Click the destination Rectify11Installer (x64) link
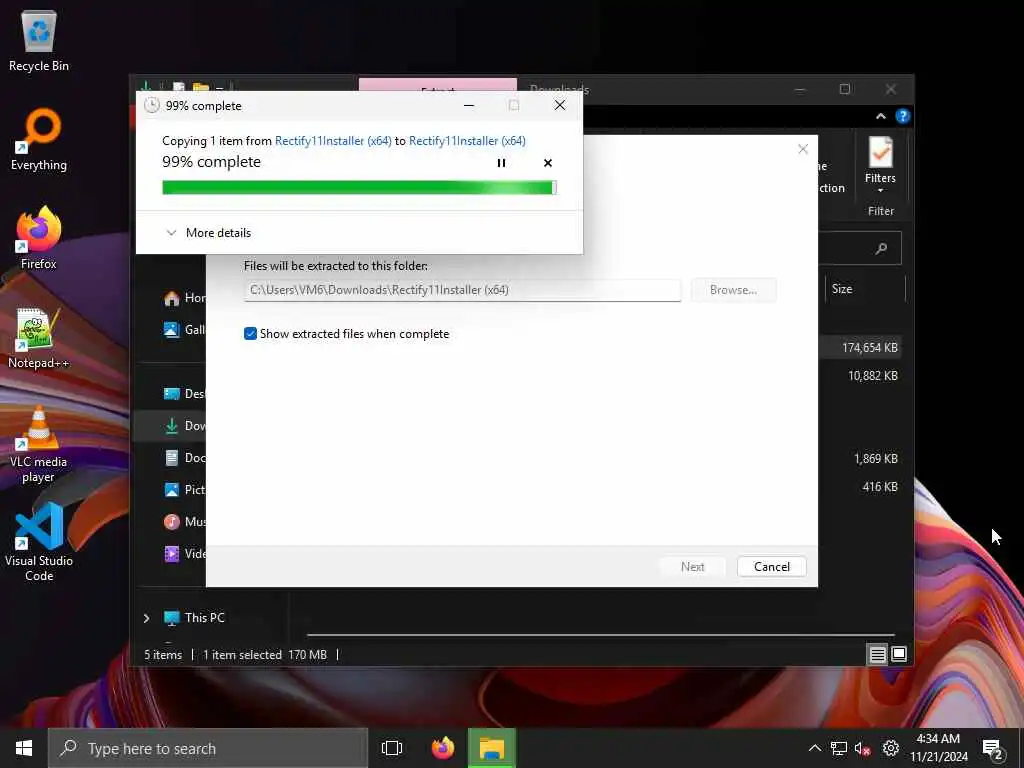Image resolution: width=1024 pixels, height=768 pixels. (x=467, y=140)
